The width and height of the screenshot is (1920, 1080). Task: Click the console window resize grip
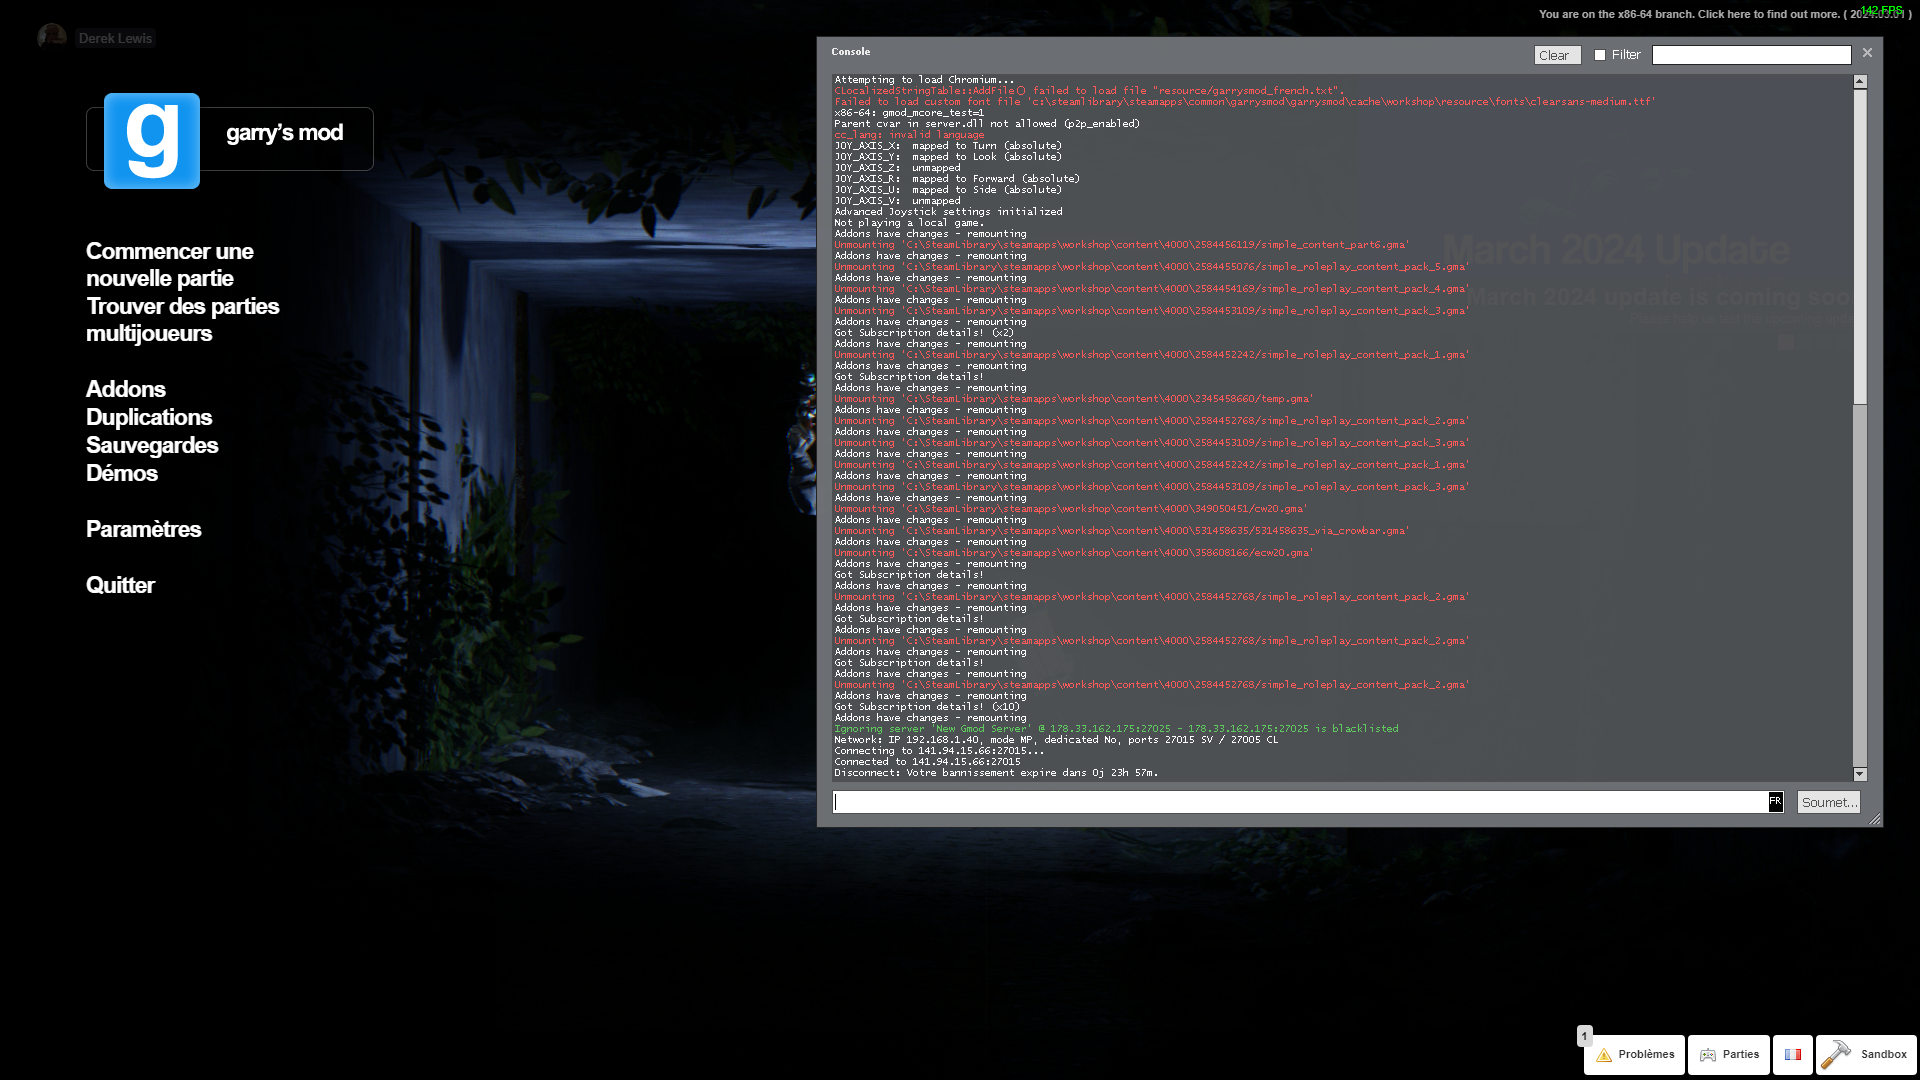coord(1875,819)
